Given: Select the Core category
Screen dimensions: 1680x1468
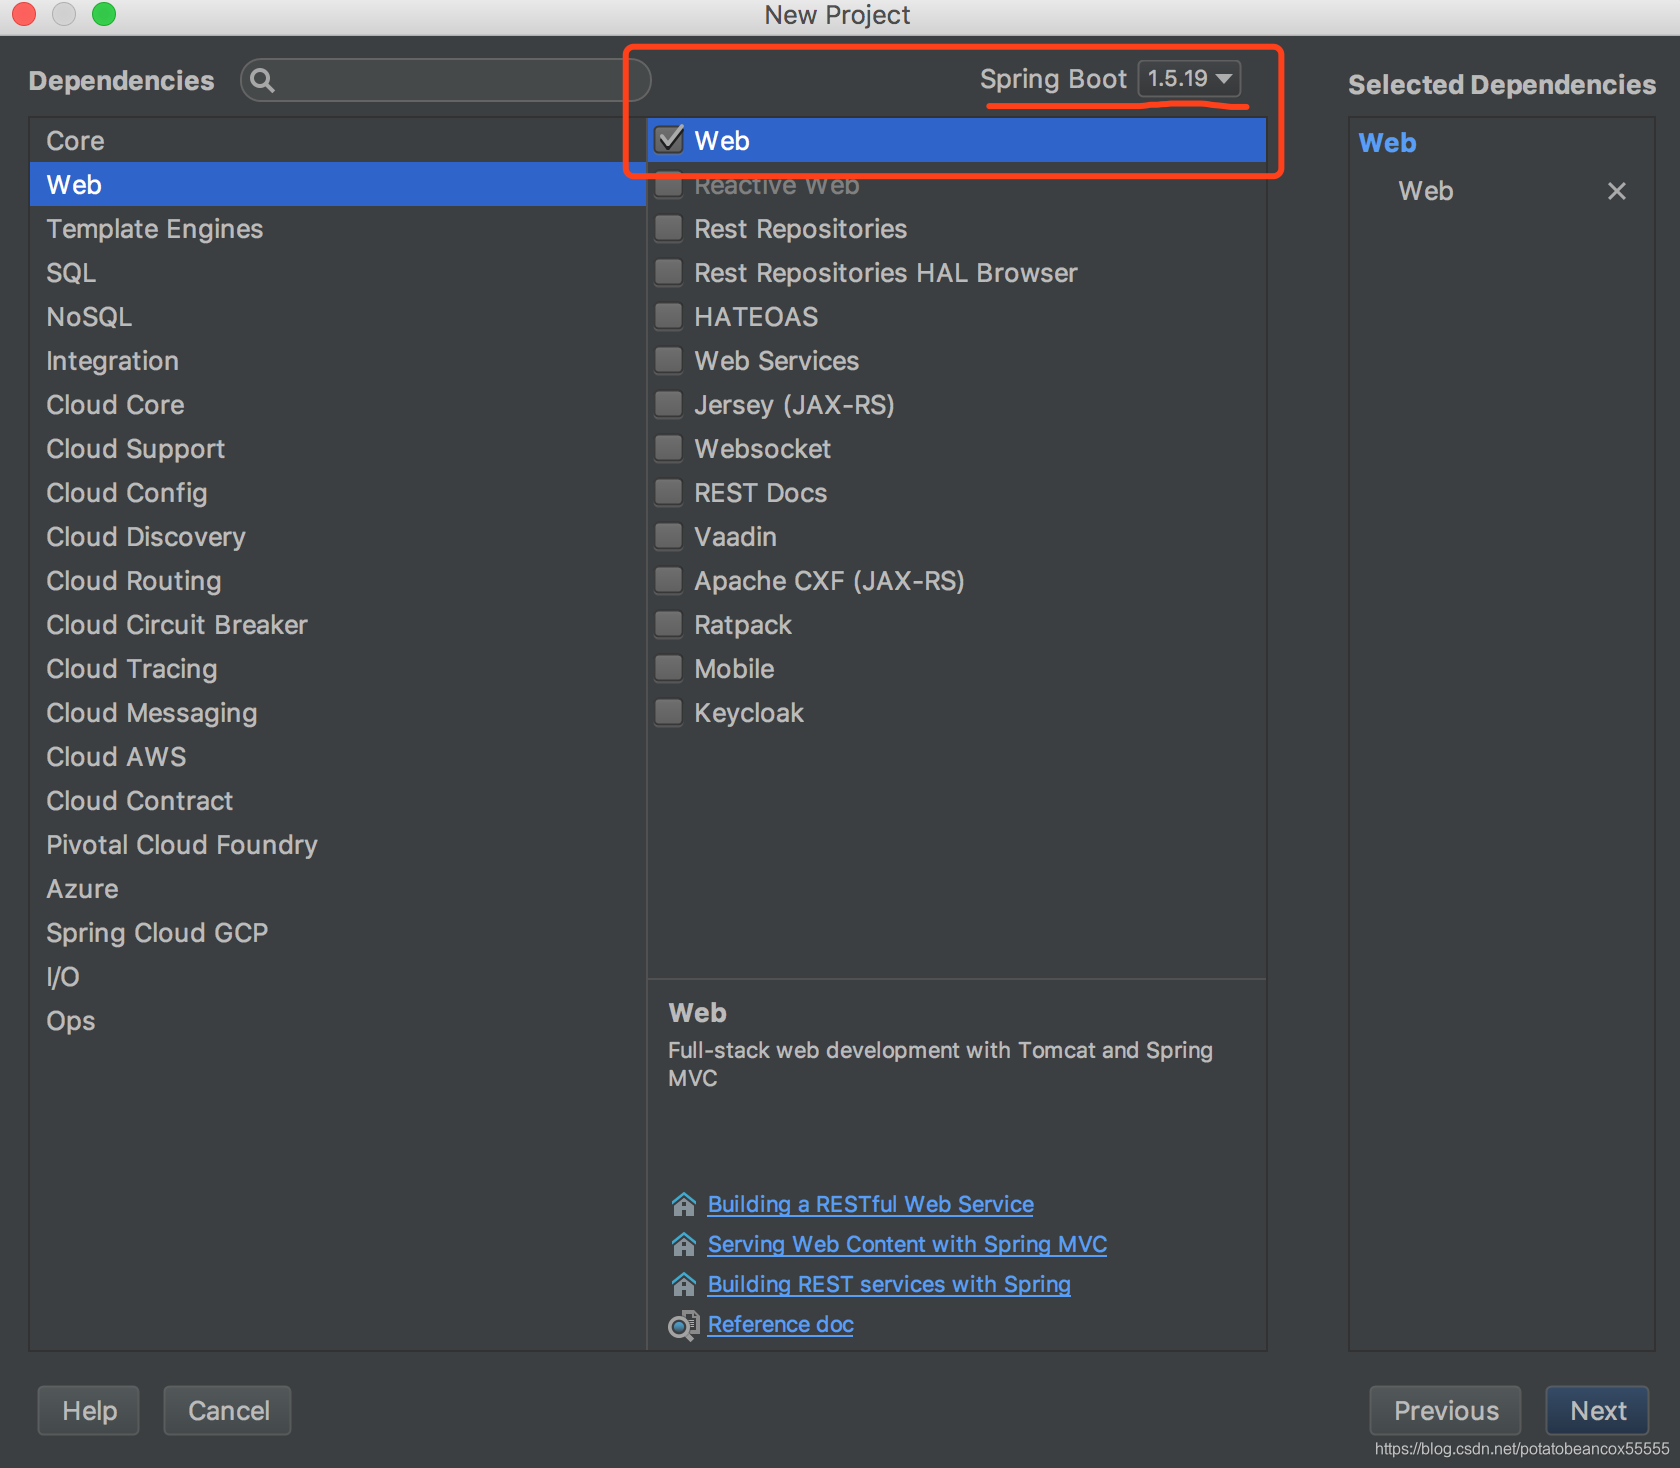Looking at the screenshot, I should [x=338, y=141].
